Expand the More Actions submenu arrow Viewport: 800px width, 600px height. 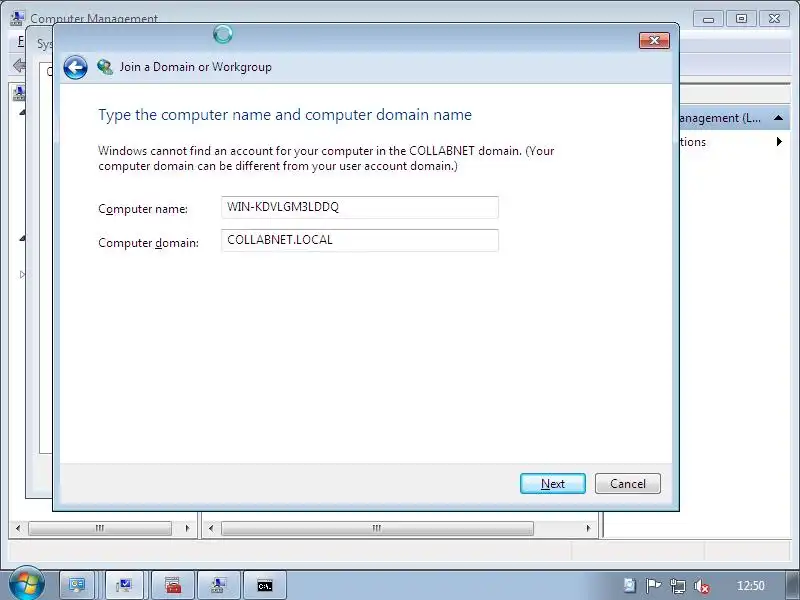pyautogui.click(x=779, y=141)
